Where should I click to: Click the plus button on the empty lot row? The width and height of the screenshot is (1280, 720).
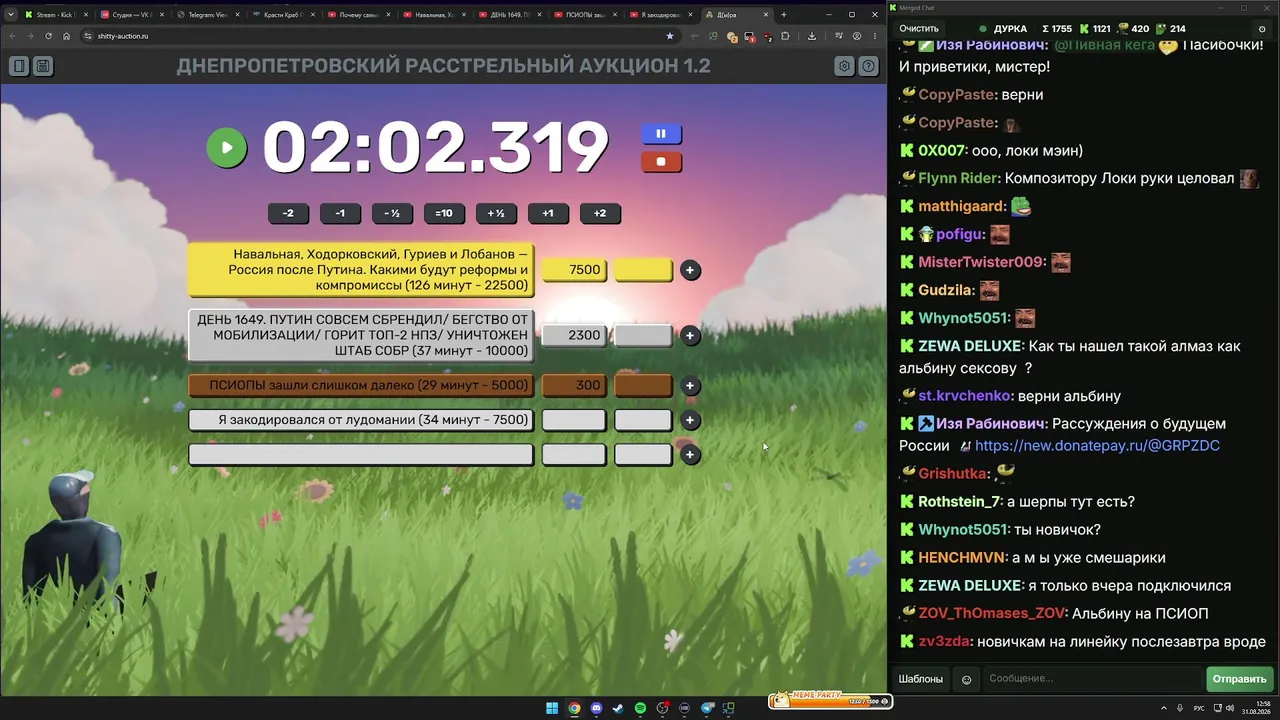pos(690,455)
